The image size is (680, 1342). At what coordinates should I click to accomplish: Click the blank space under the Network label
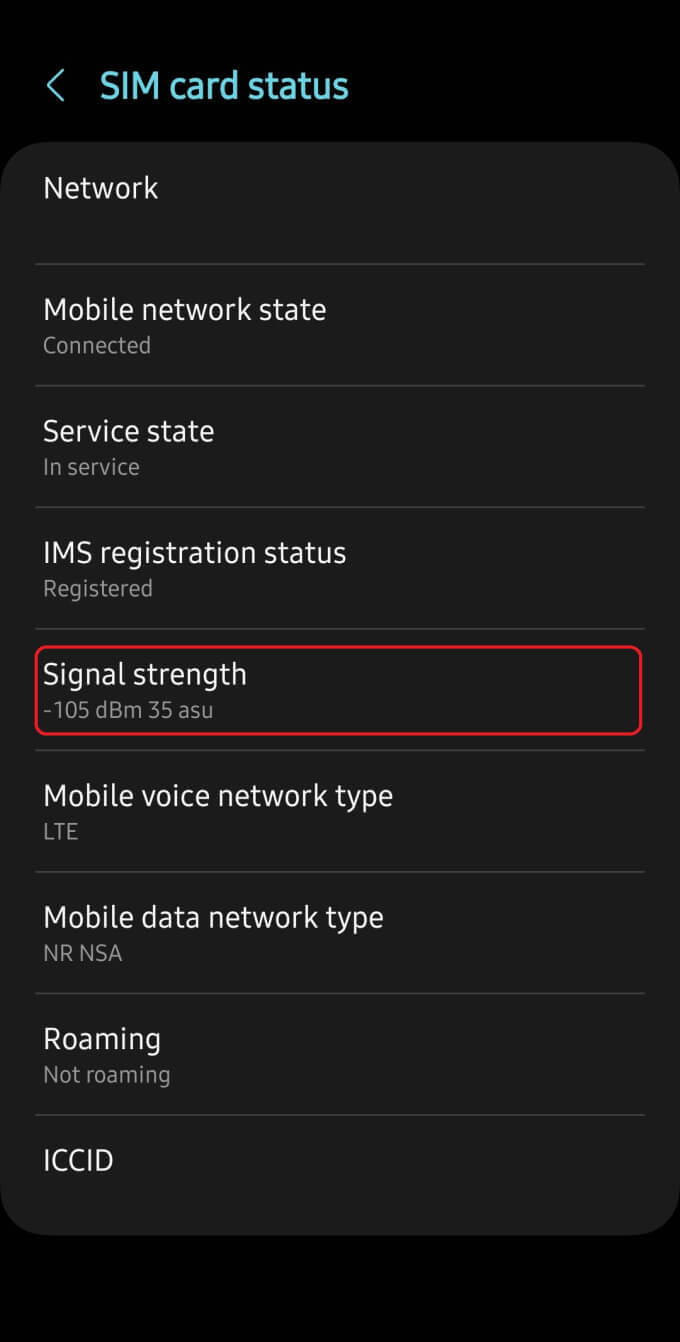pyautogui.click(x=101, y=228)
